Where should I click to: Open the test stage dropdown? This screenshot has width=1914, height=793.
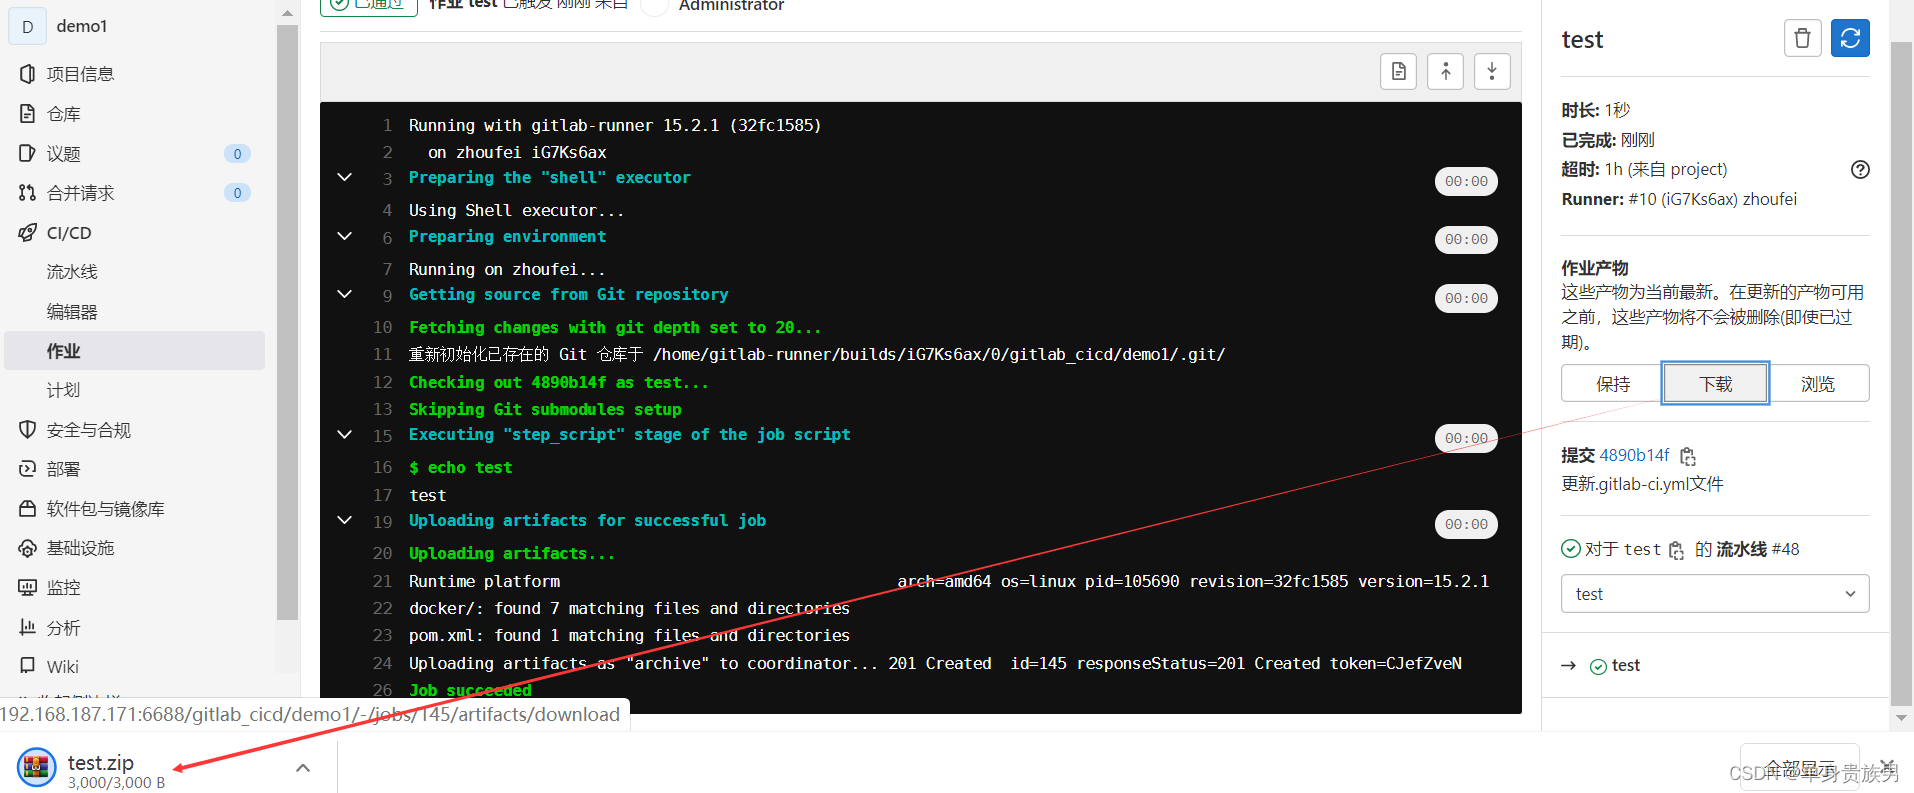(x=1715, y=594)
